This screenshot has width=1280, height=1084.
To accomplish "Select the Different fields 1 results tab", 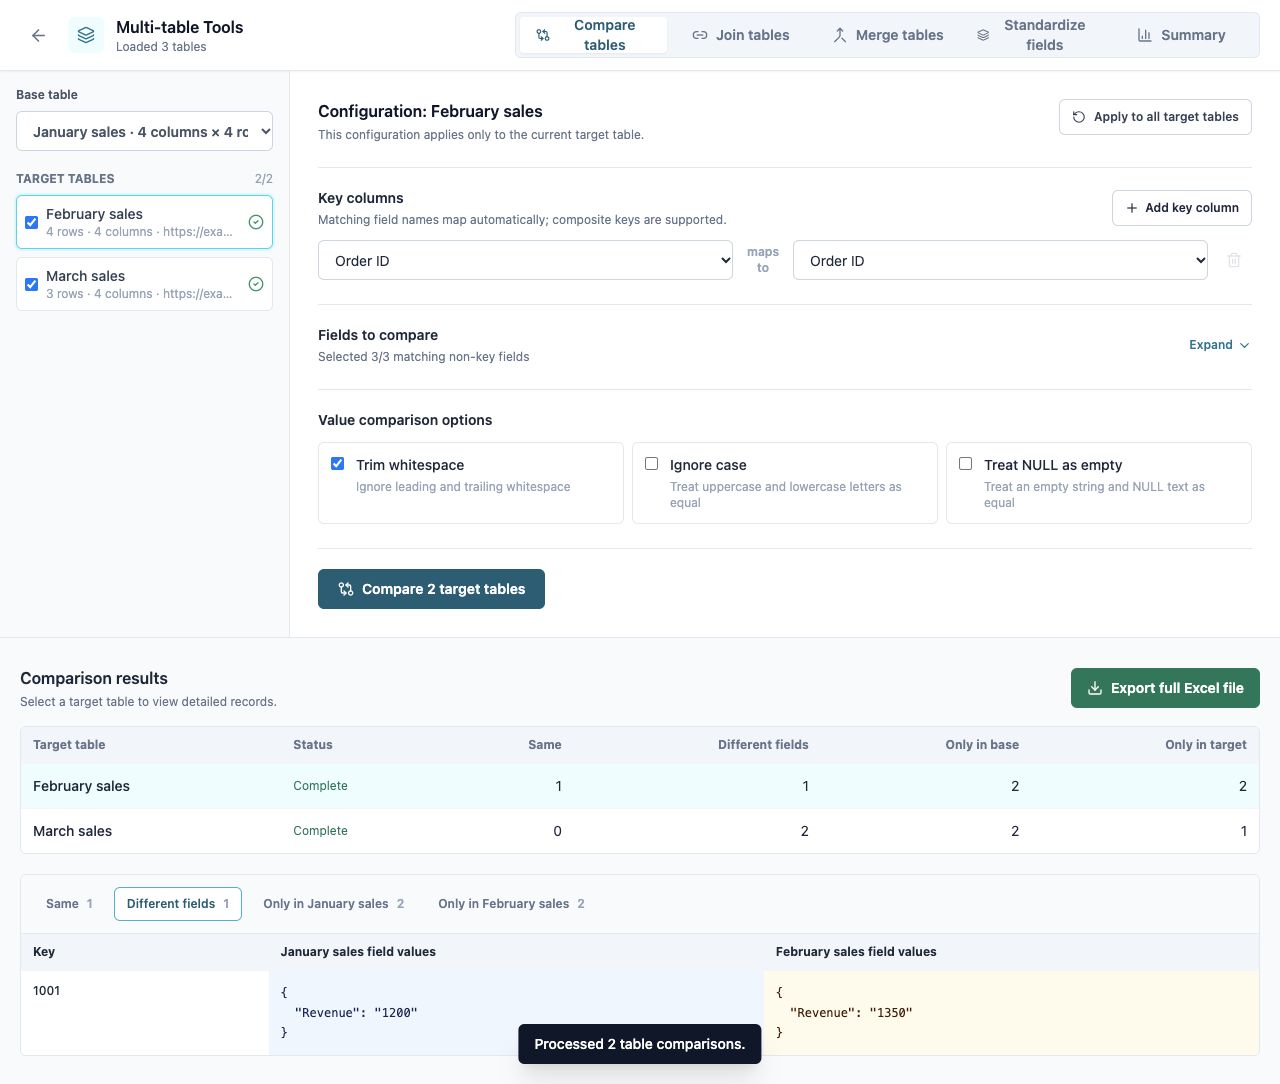I will pos(178,904).
